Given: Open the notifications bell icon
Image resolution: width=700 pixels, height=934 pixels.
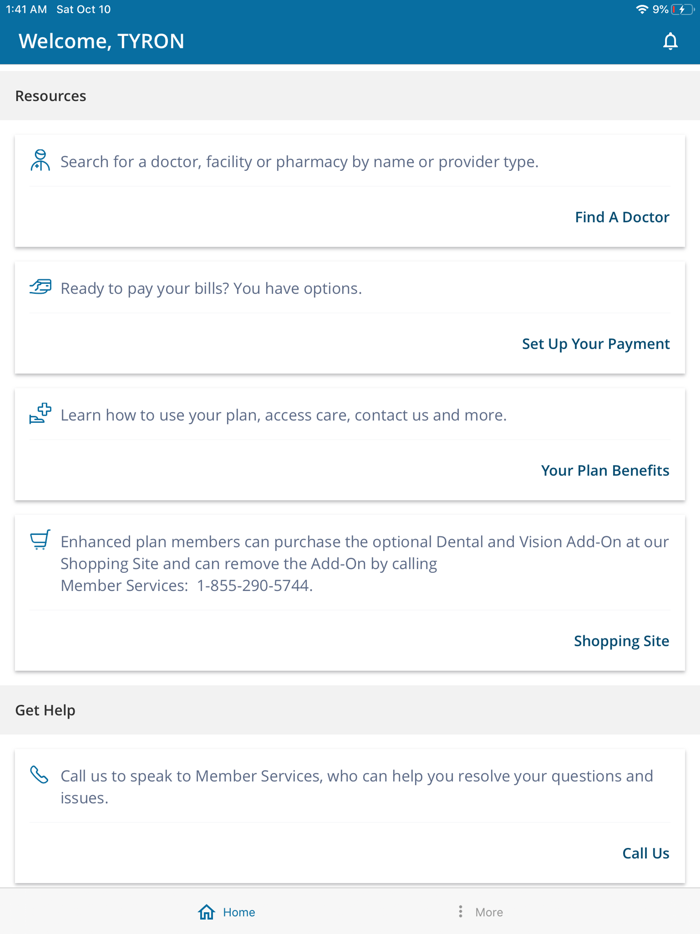Looking at the screenshot, I should click(671, 42).
